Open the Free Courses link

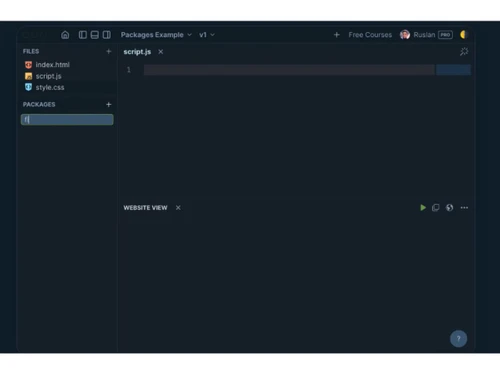click(x=370, y=35)
